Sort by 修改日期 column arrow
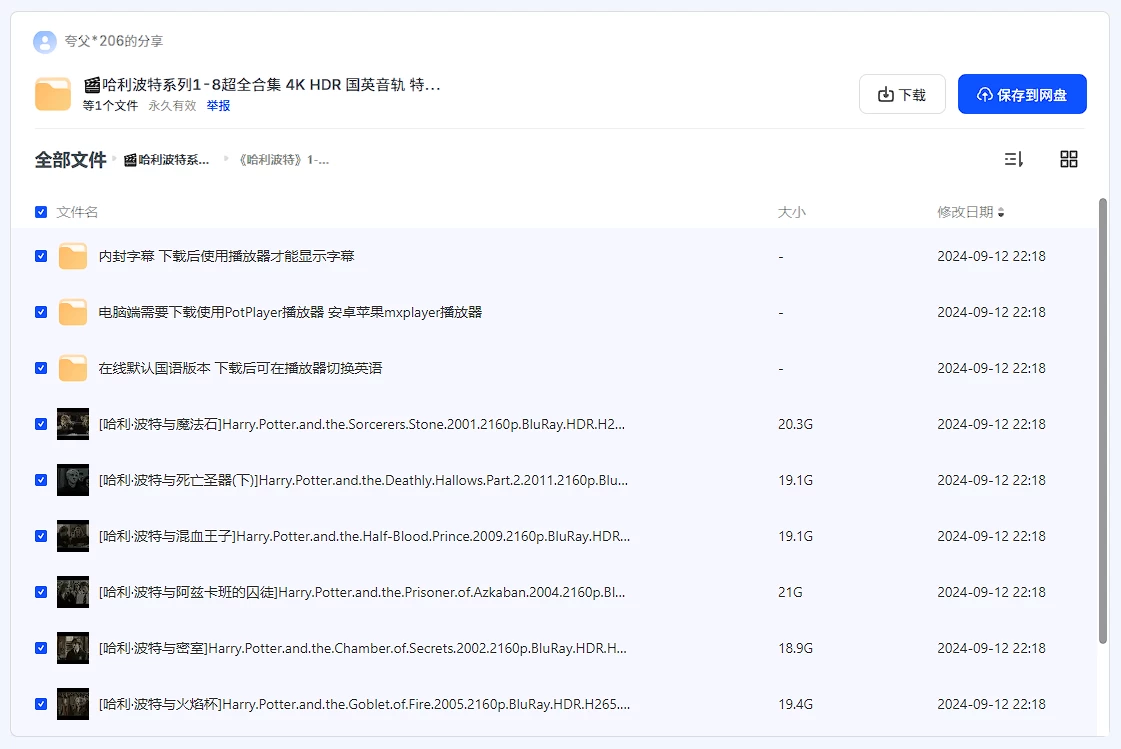This screenshot has width=1121, height=749. tap(1001, 212)
